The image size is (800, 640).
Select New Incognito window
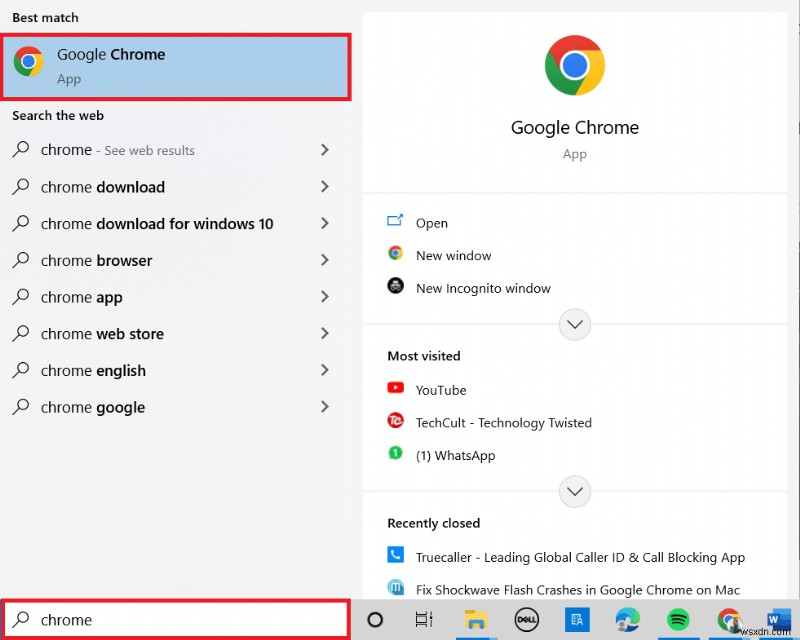[x=483, y=288]
